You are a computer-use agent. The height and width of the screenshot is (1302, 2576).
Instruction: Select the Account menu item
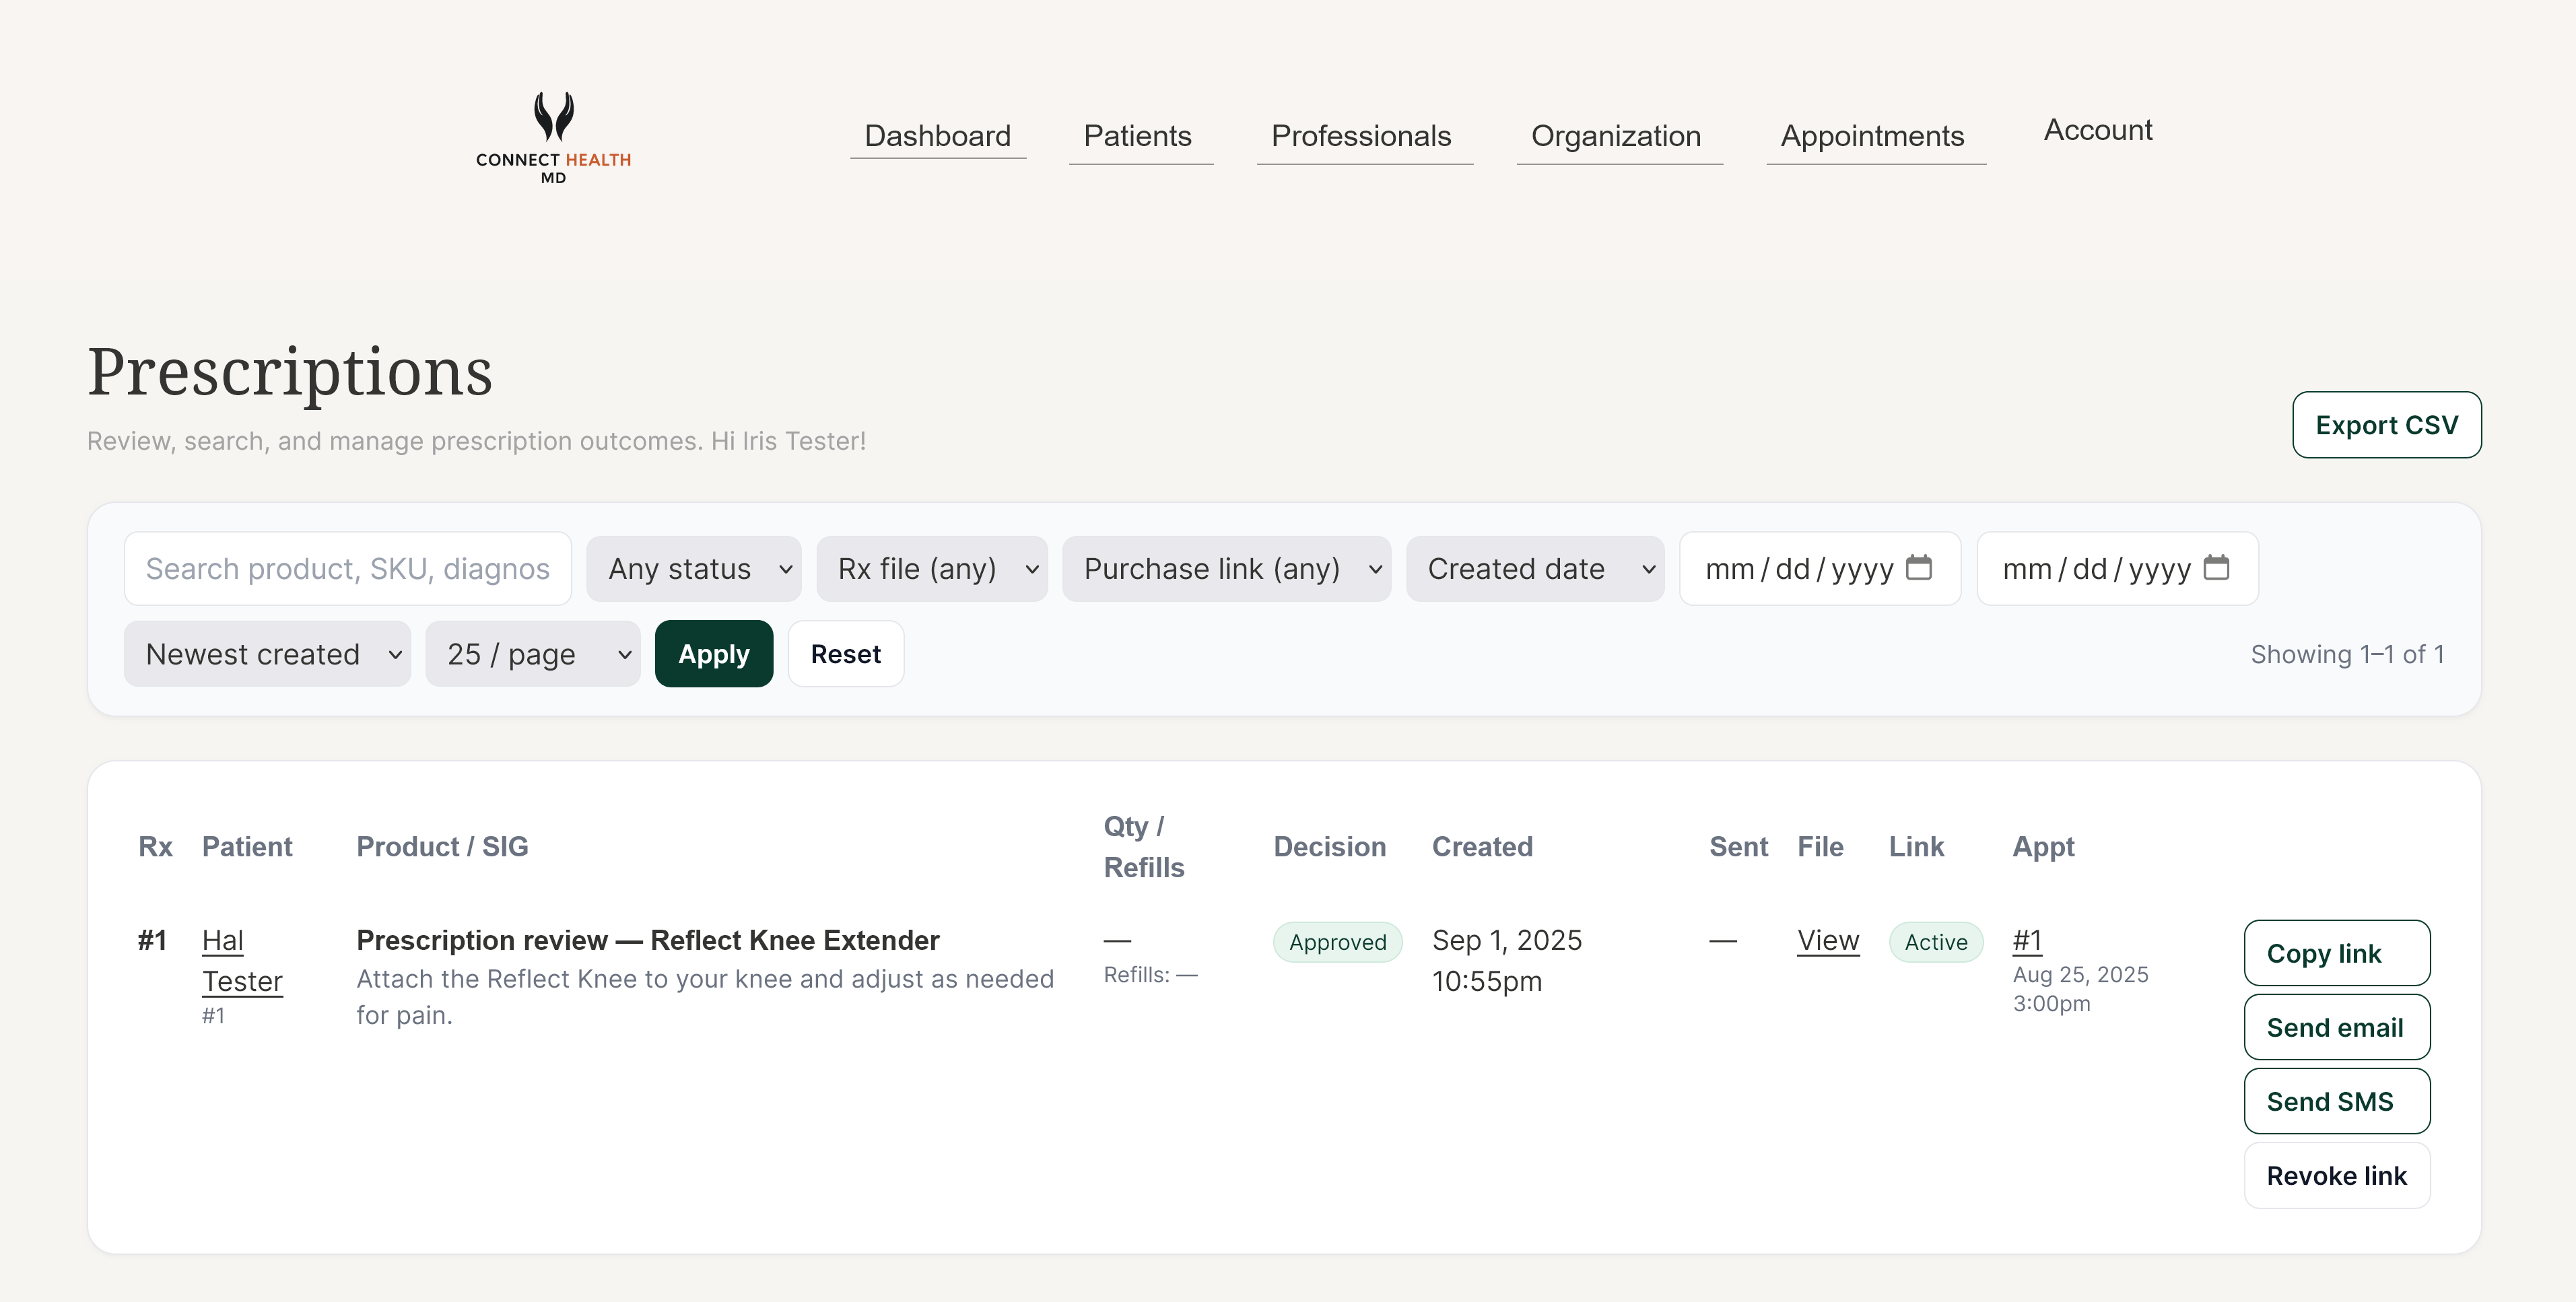tap(2097, 129)
